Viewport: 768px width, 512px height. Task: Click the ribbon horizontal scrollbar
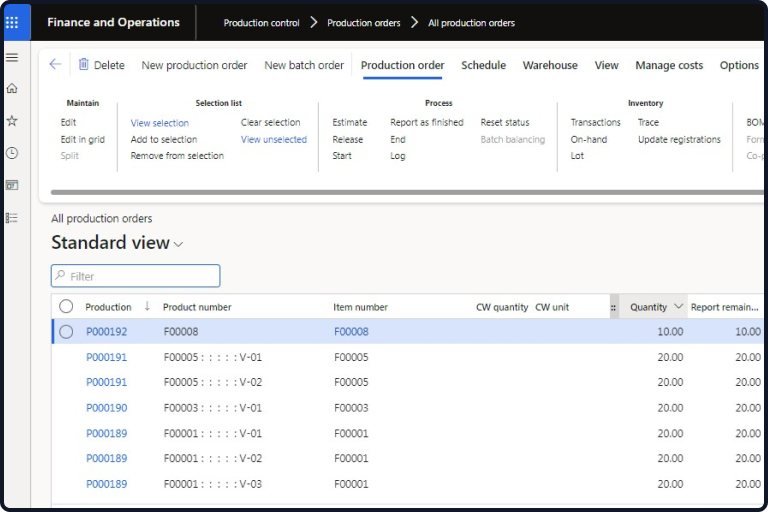pyautogui.click(x=407, y=192)
